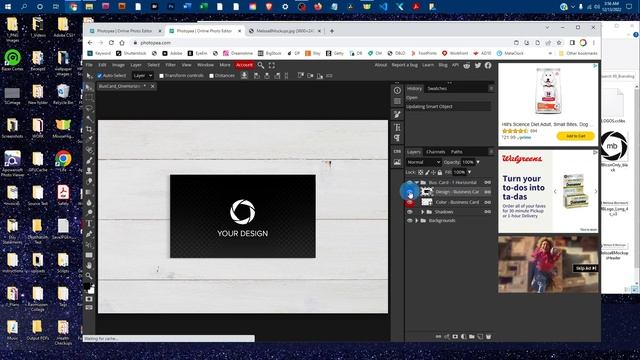
Task: Enable the Distances checkbox
Action: click(211, 76)
